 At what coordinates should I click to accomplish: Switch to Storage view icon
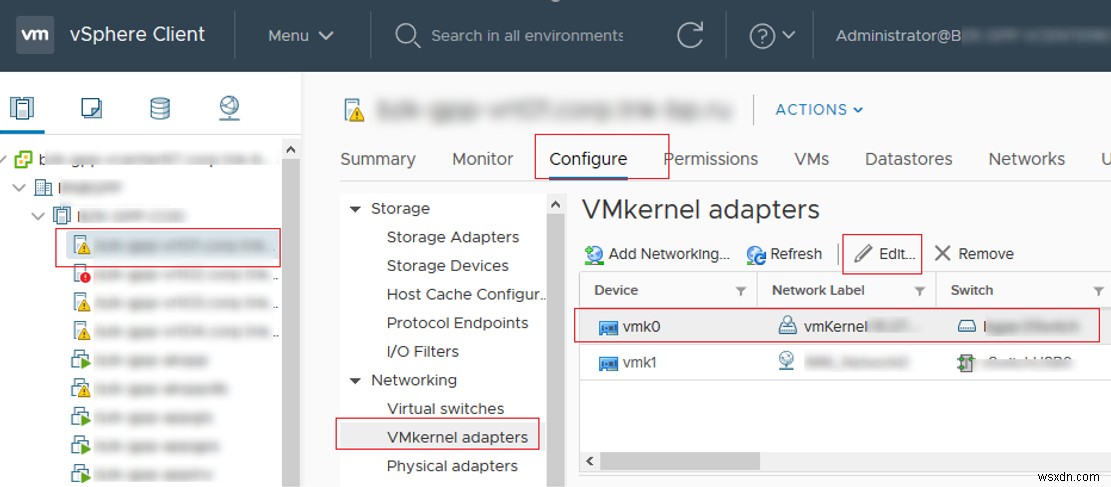(x=160, y=108)
